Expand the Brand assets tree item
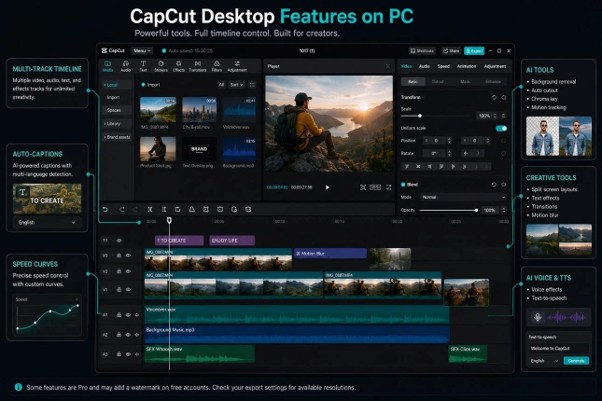The width and height of the screenshot is (602, 401). pyautogui.click(x=117, y=137)
